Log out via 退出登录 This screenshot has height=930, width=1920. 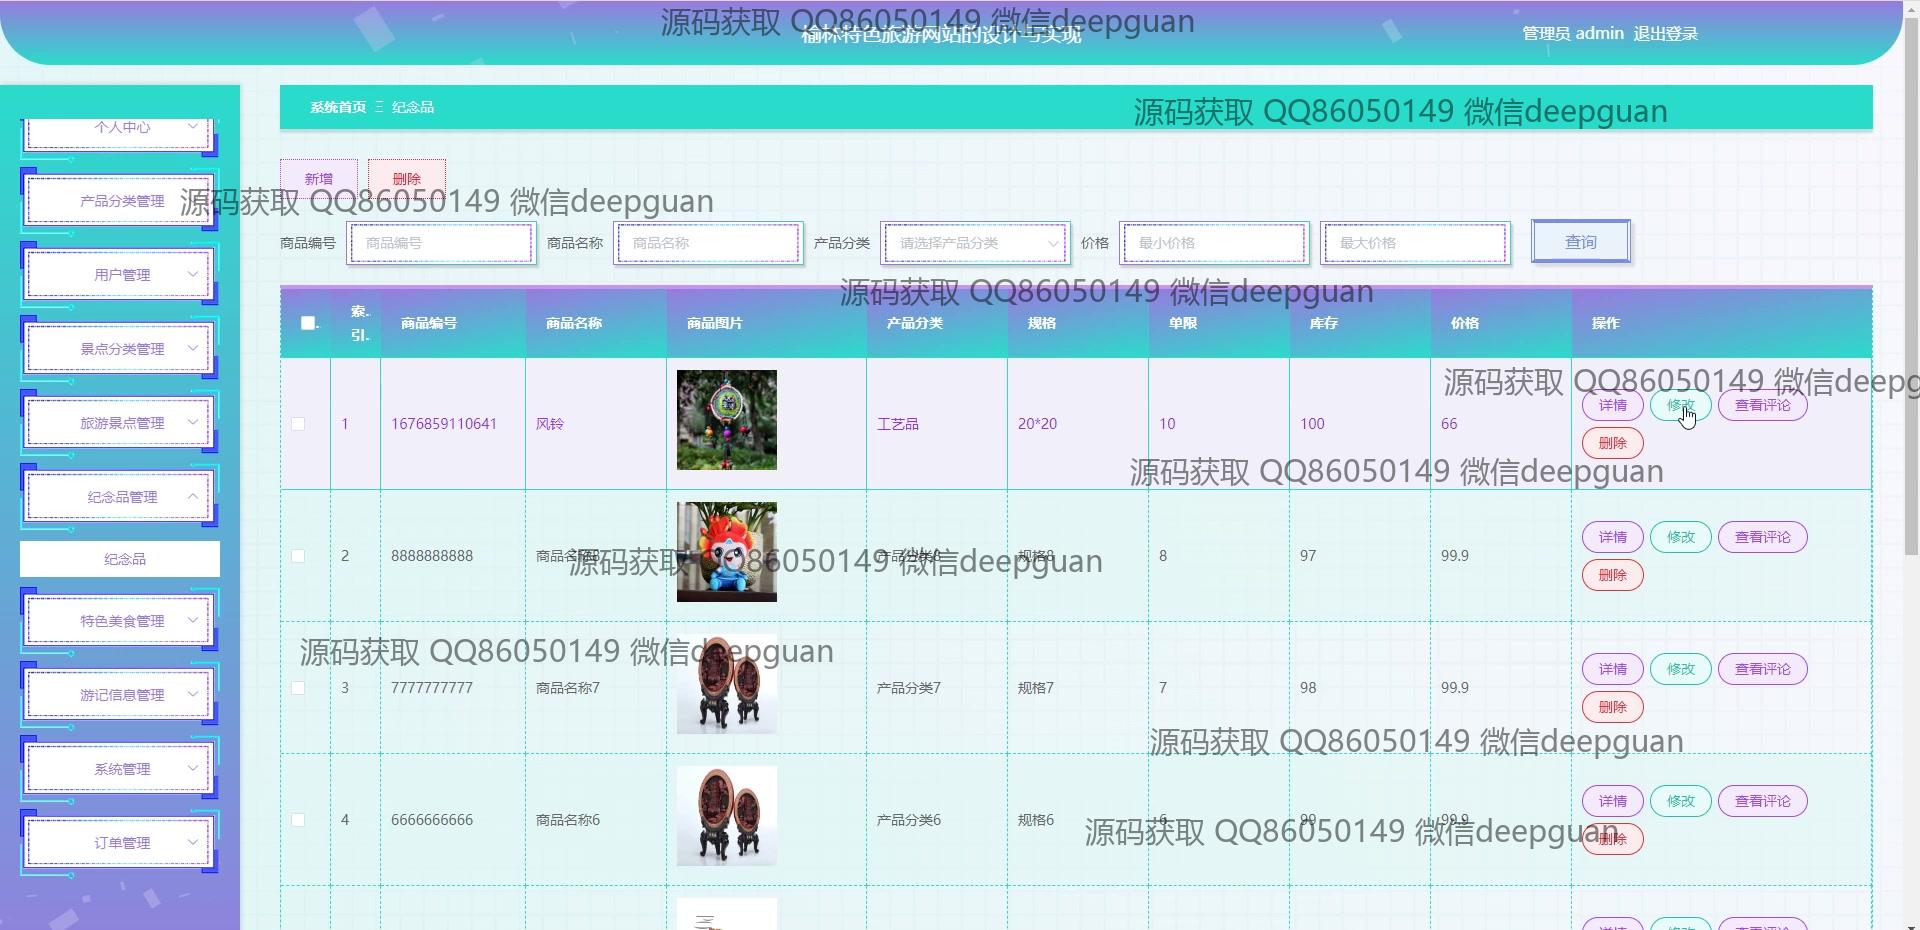1665,33
